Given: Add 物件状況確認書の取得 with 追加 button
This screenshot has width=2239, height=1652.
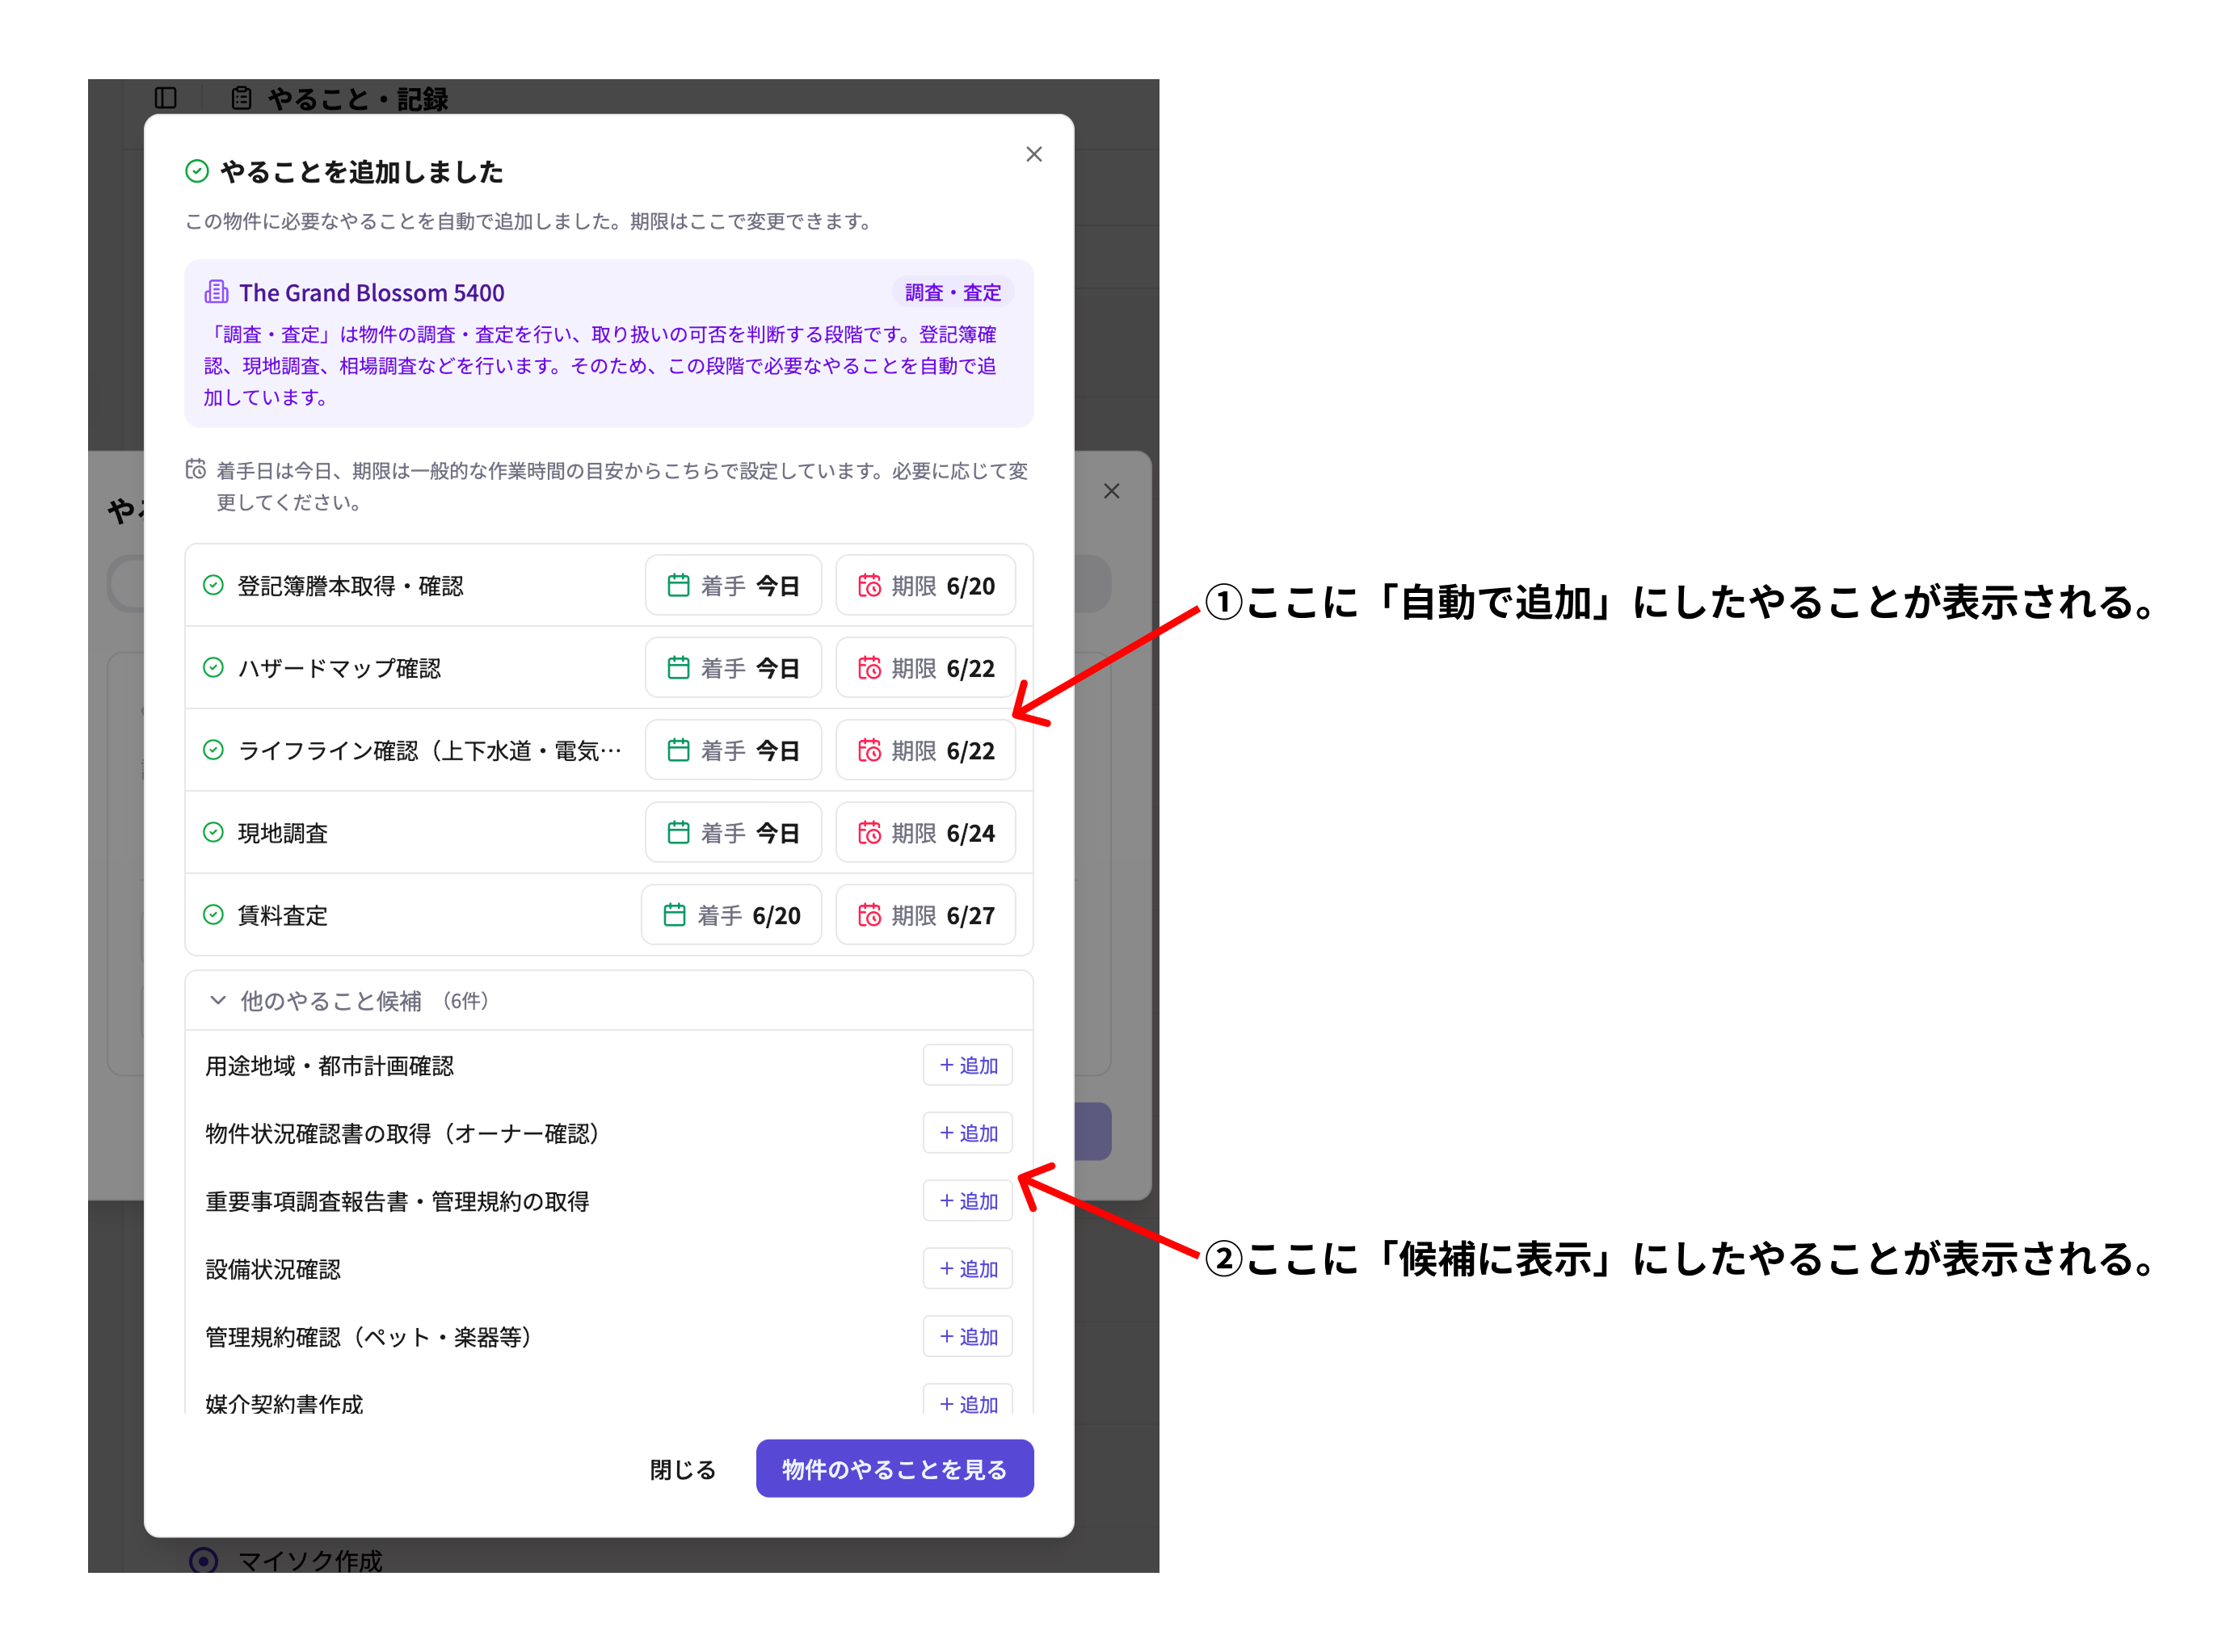Looking at the screenshot, I should point(968,1133).
